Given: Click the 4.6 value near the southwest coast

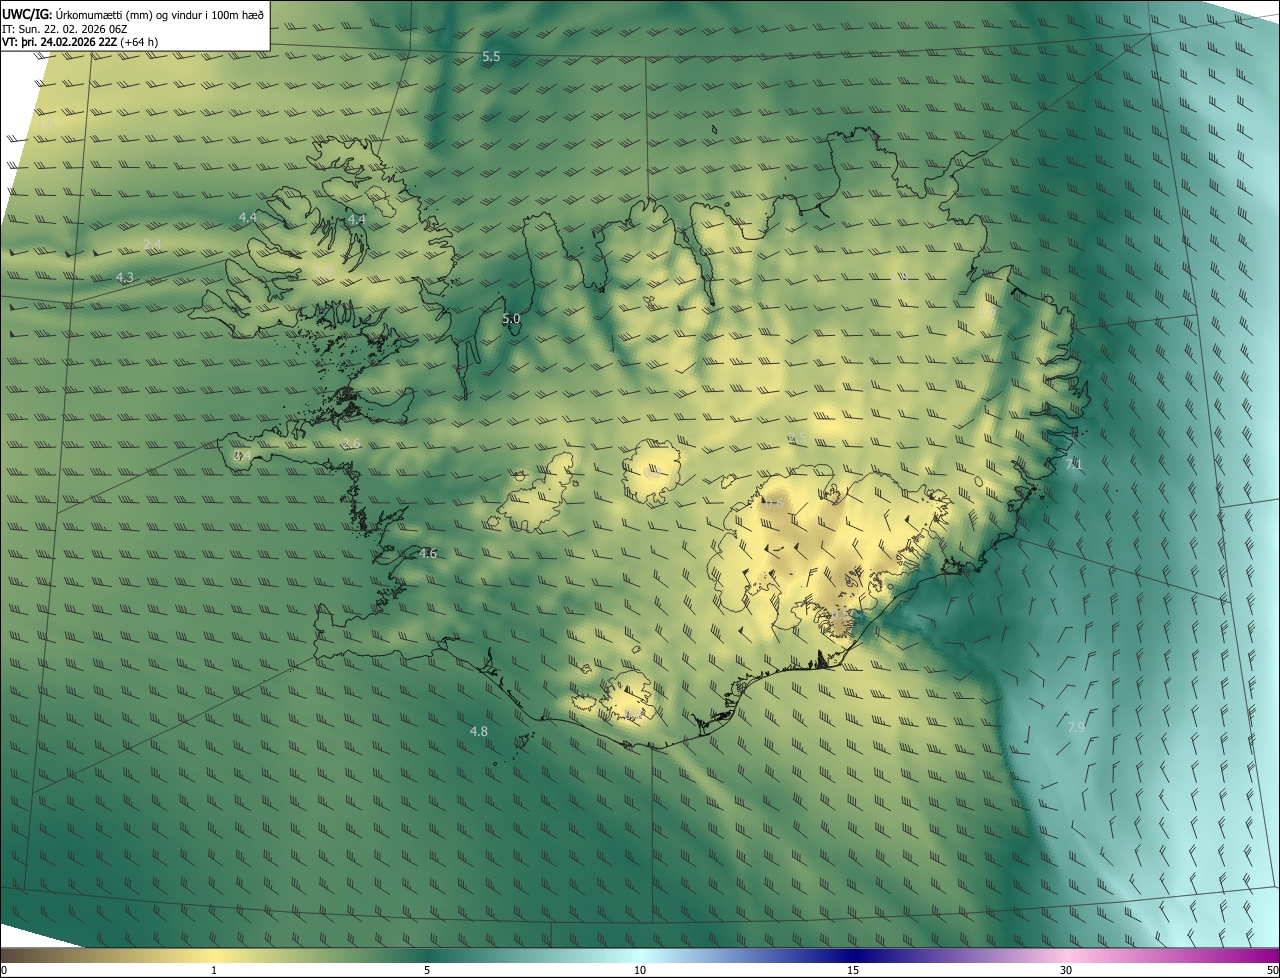Looking at the screenshot, I should point(428,553).
